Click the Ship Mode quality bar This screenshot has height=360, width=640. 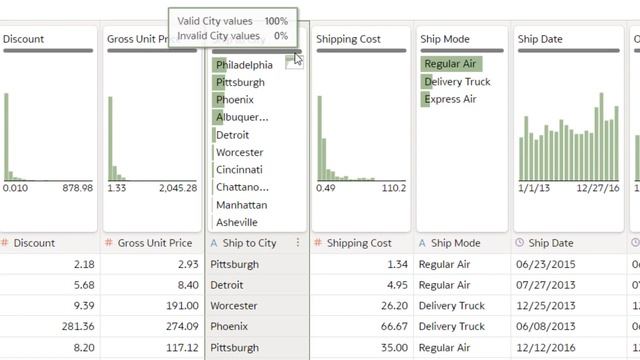point(462,51)
